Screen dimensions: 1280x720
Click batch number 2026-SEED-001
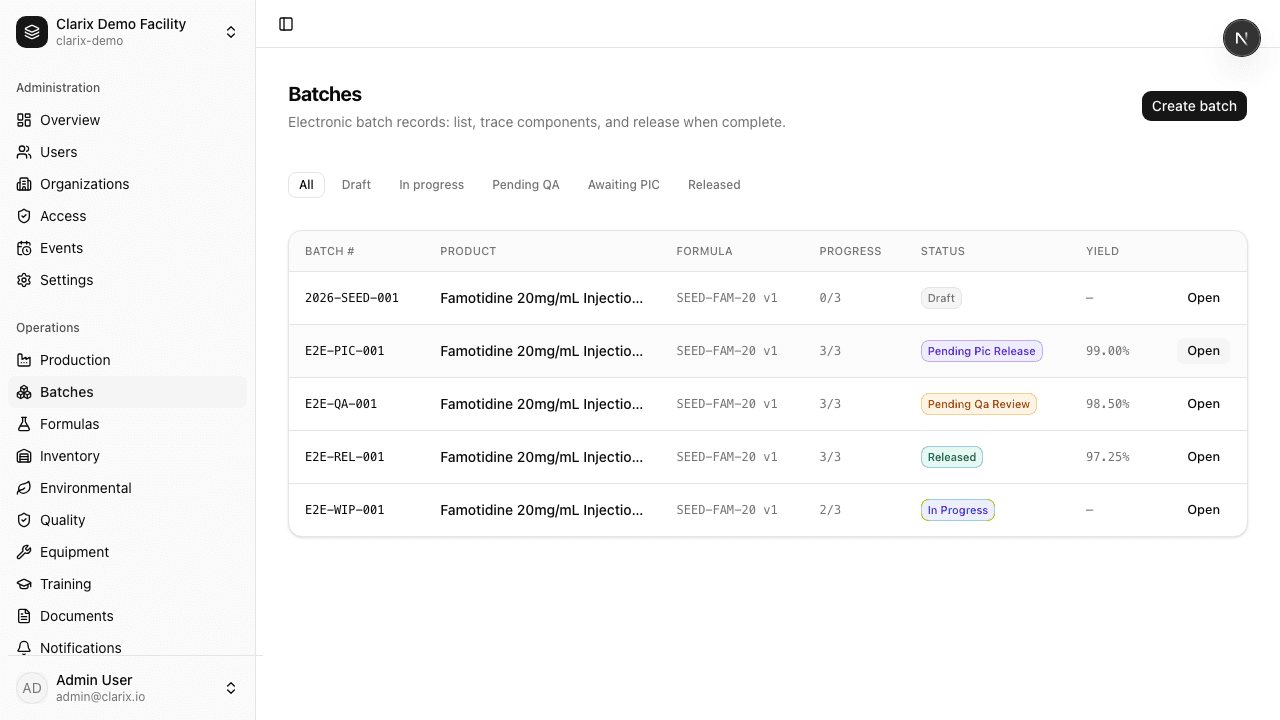click(x=352, y=298)
